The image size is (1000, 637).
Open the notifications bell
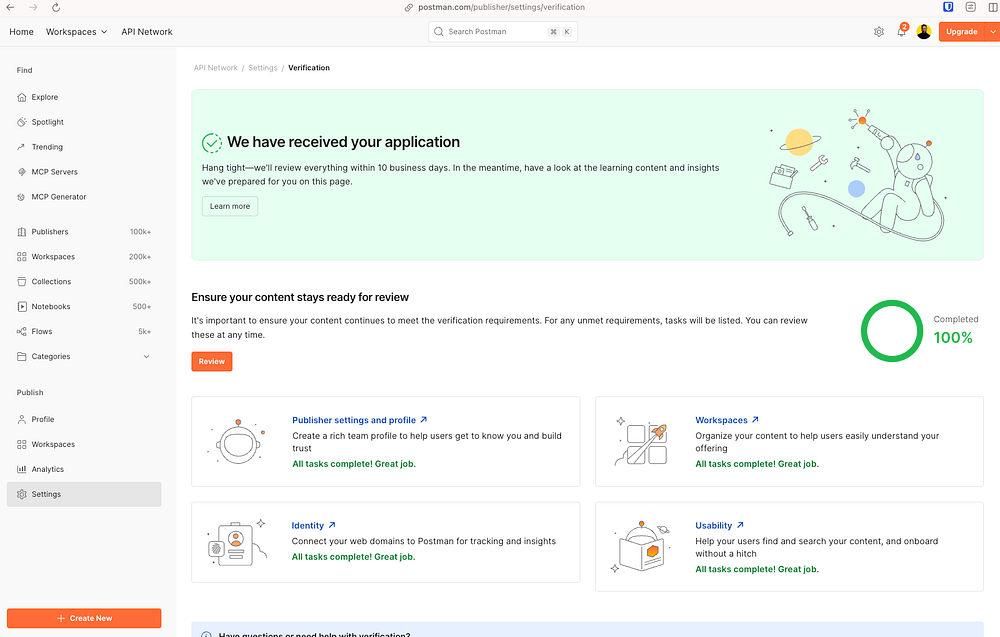pos(901,31)
